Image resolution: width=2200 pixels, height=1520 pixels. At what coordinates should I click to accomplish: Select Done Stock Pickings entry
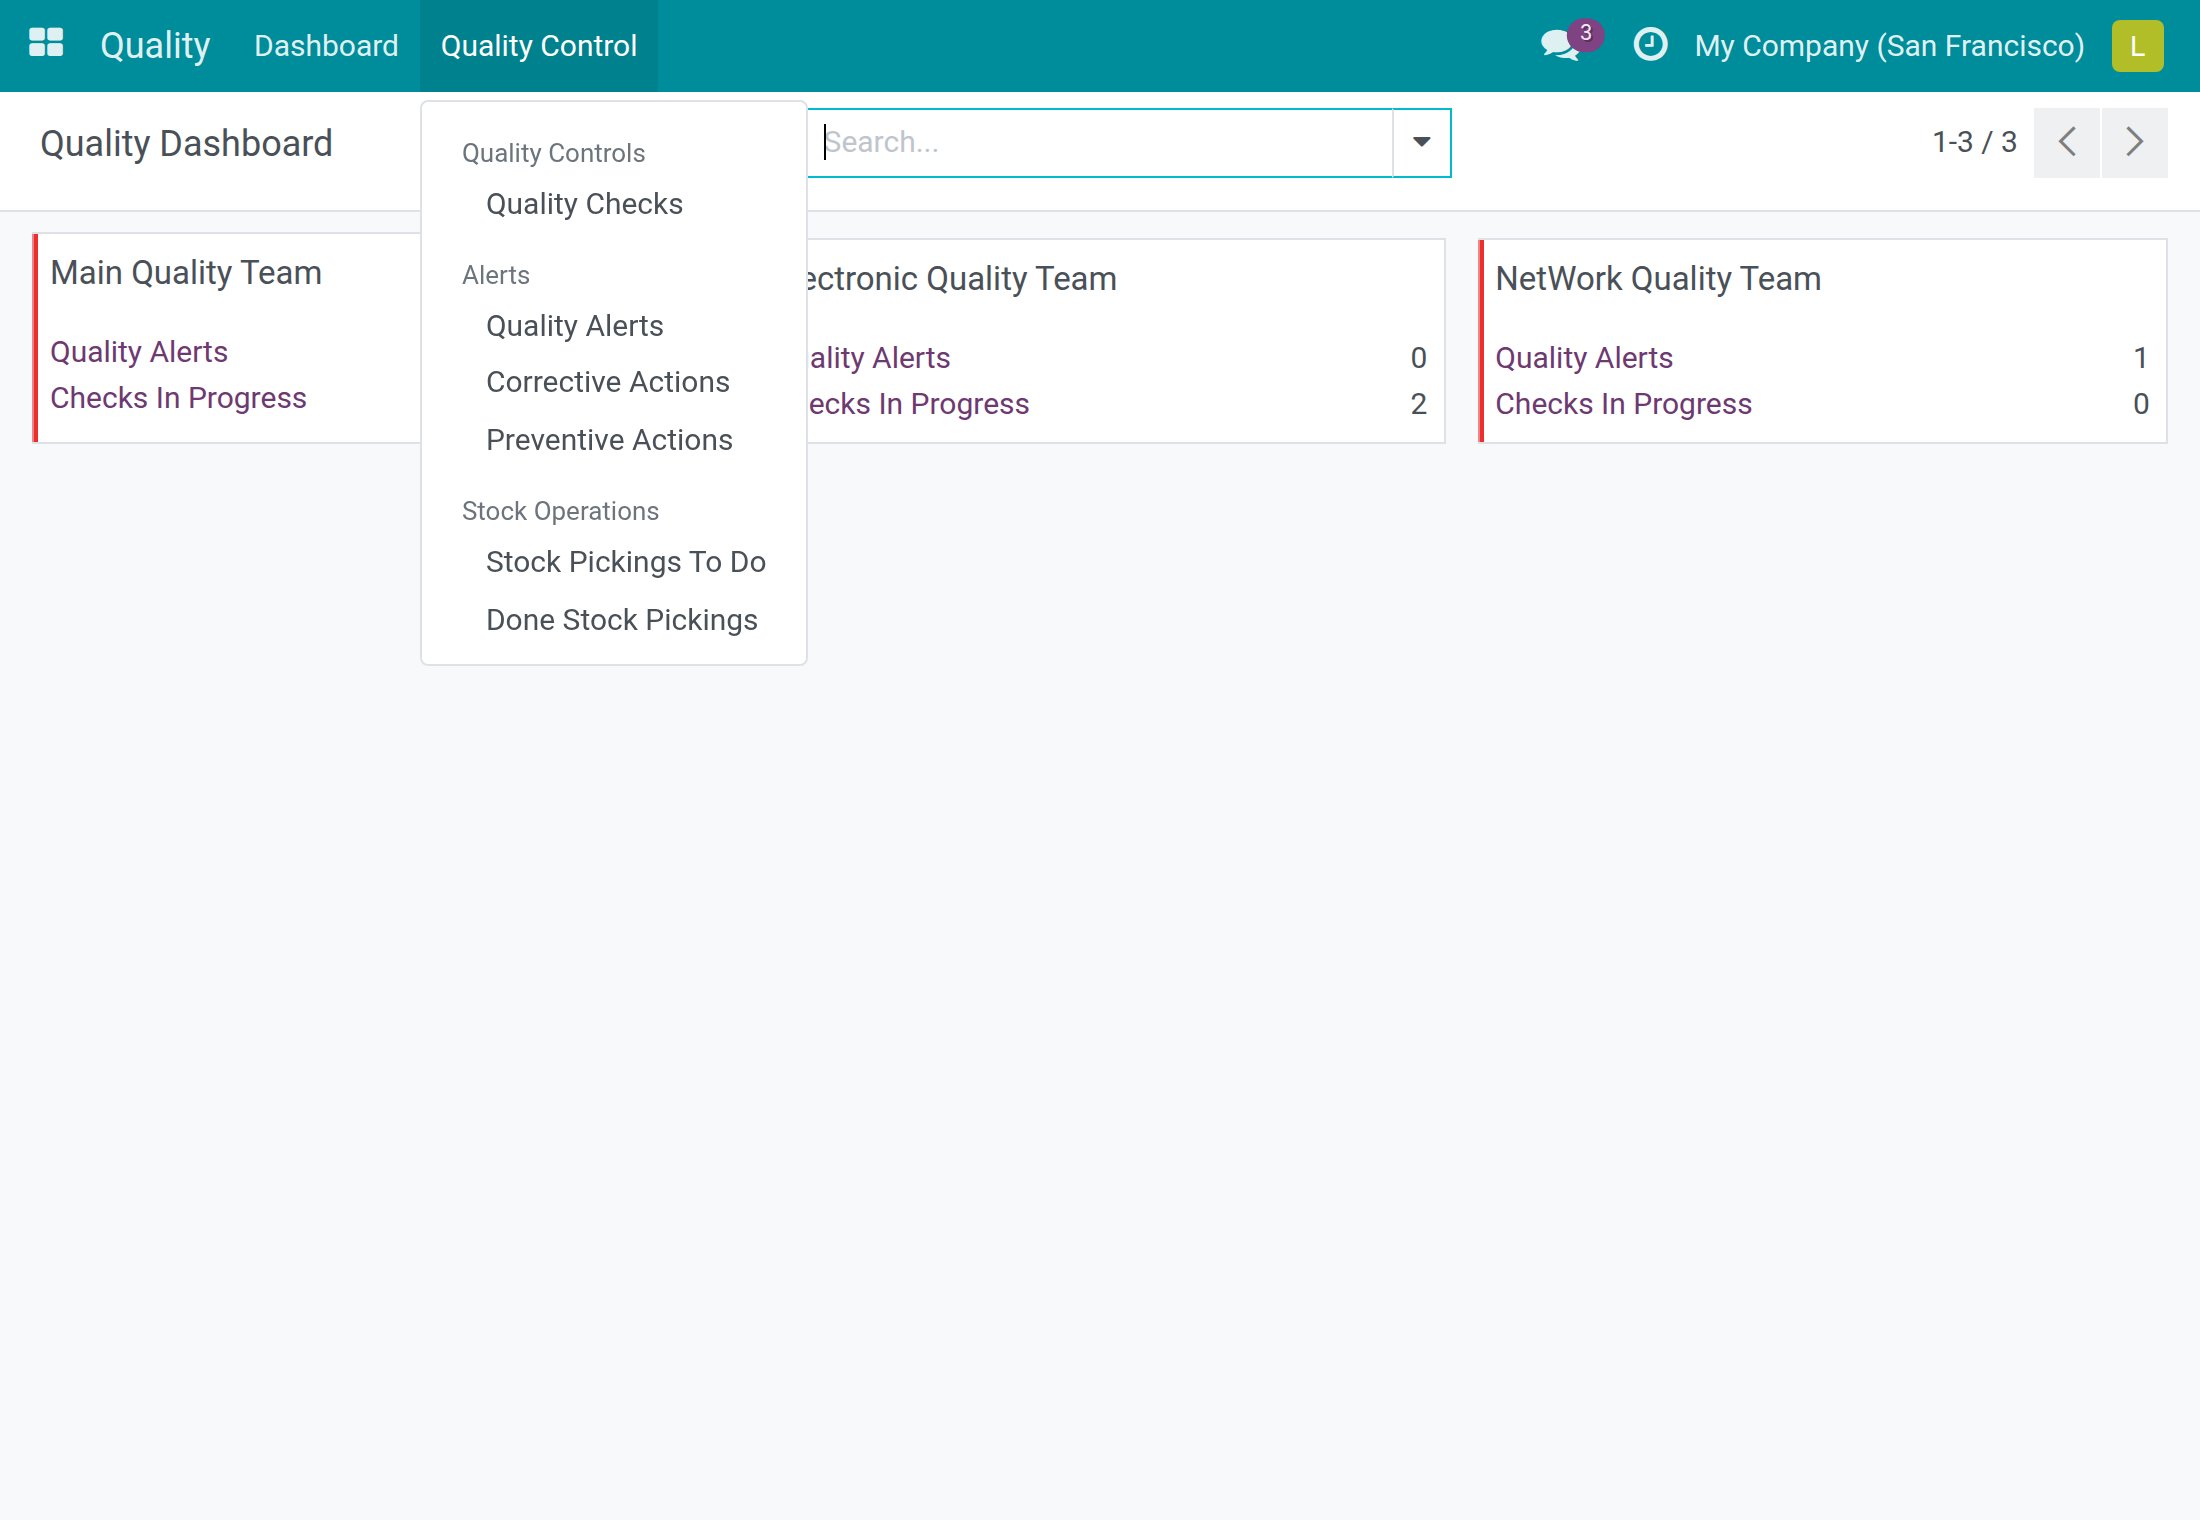pos(622,620)
